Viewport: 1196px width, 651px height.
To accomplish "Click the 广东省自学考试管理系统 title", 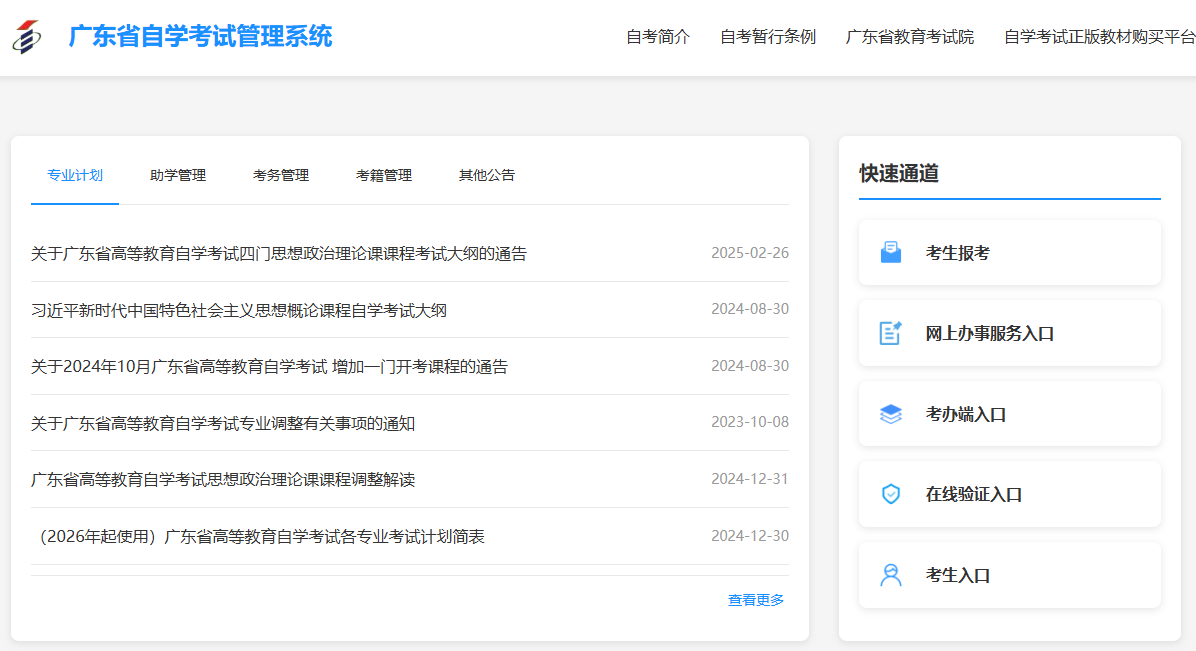I will (x=201, y=37).
